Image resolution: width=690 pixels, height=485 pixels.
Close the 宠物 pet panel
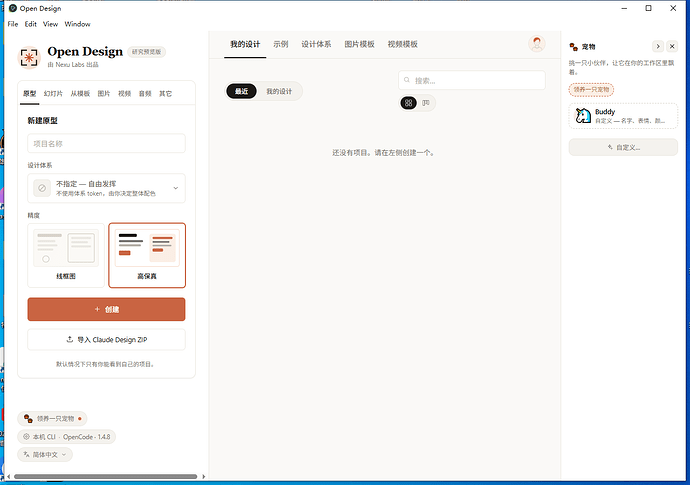pyautogui.click(x=672, y=46)
